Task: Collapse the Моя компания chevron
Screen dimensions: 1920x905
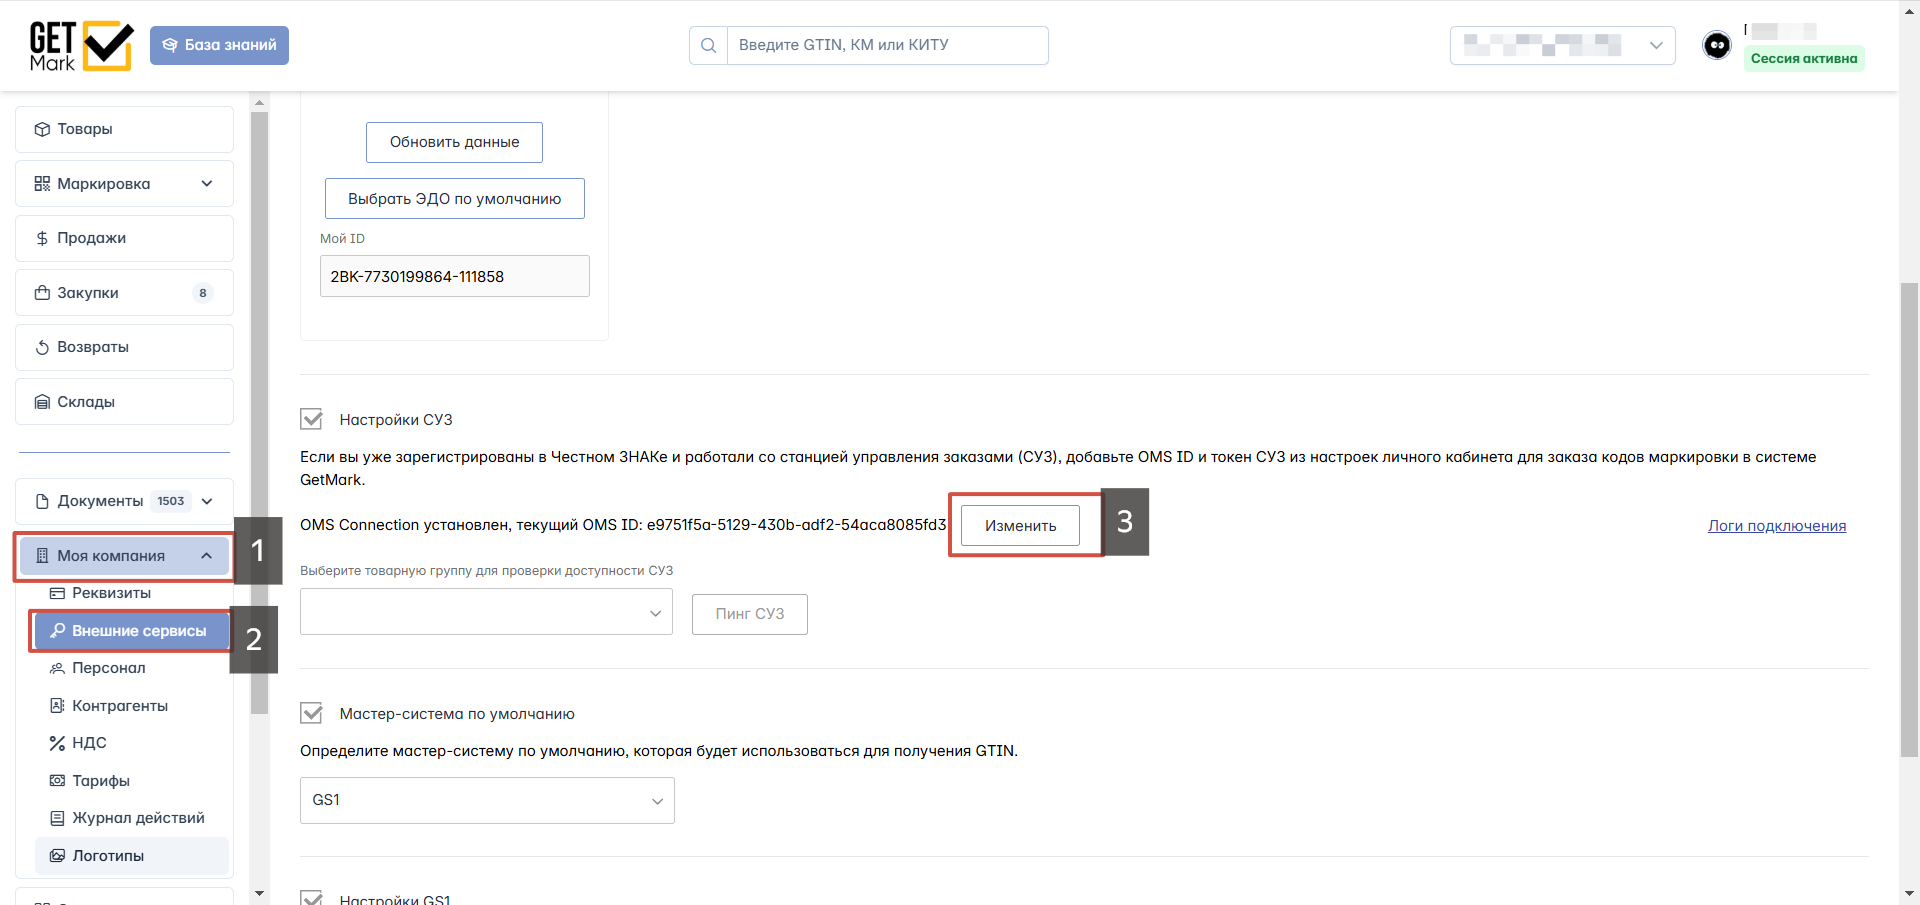Action: coord(207,556)
